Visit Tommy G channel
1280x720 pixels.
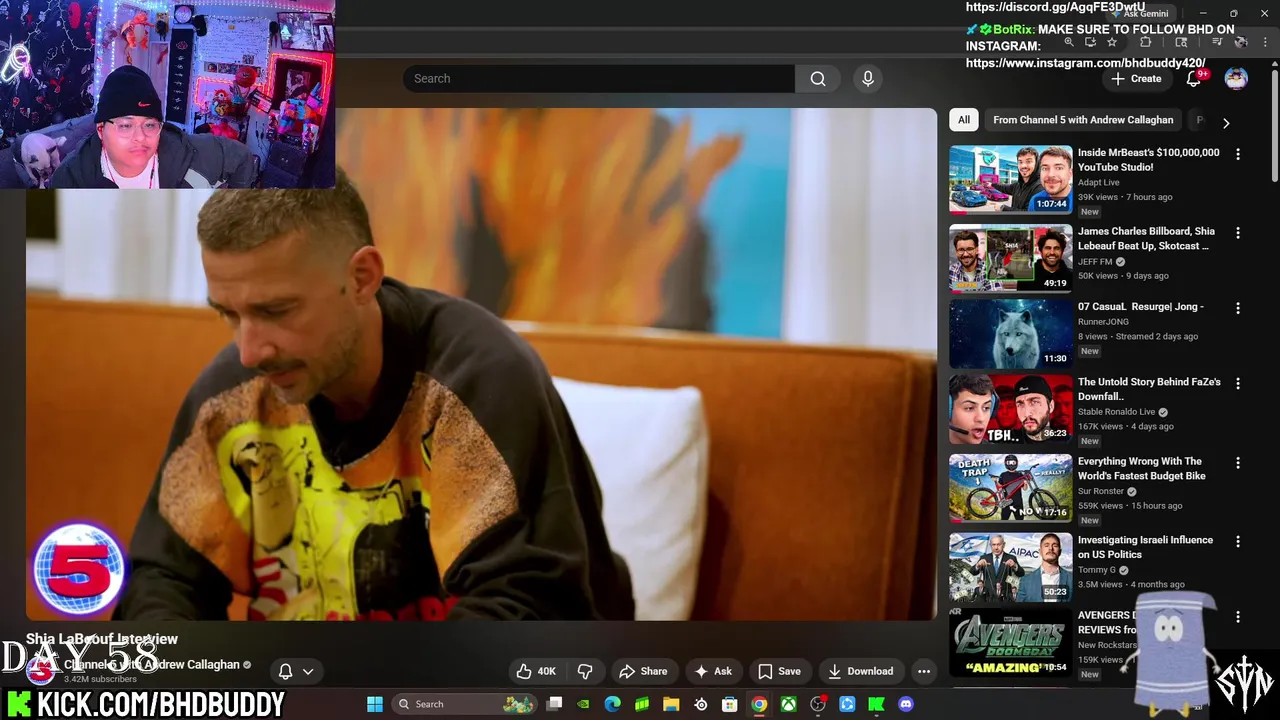click(1096, 570)
